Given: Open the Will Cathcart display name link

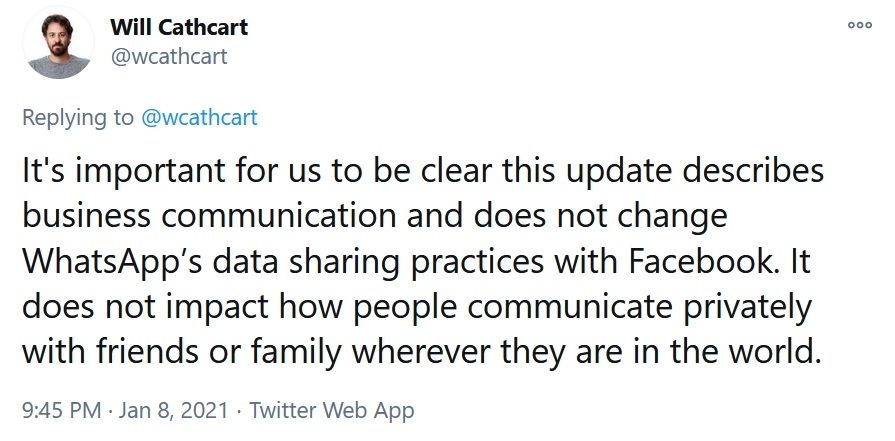Looking at the screenshot, I should (179, 27).
